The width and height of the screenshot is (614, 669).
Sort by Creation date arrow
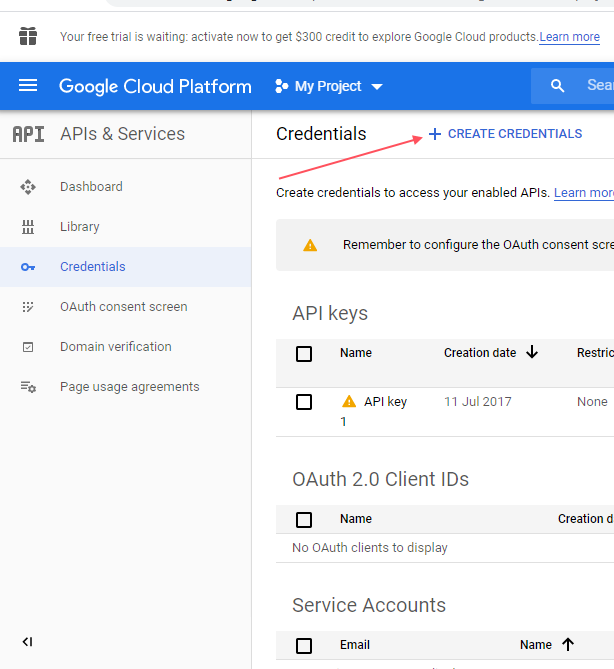click(x=532, y=352)
